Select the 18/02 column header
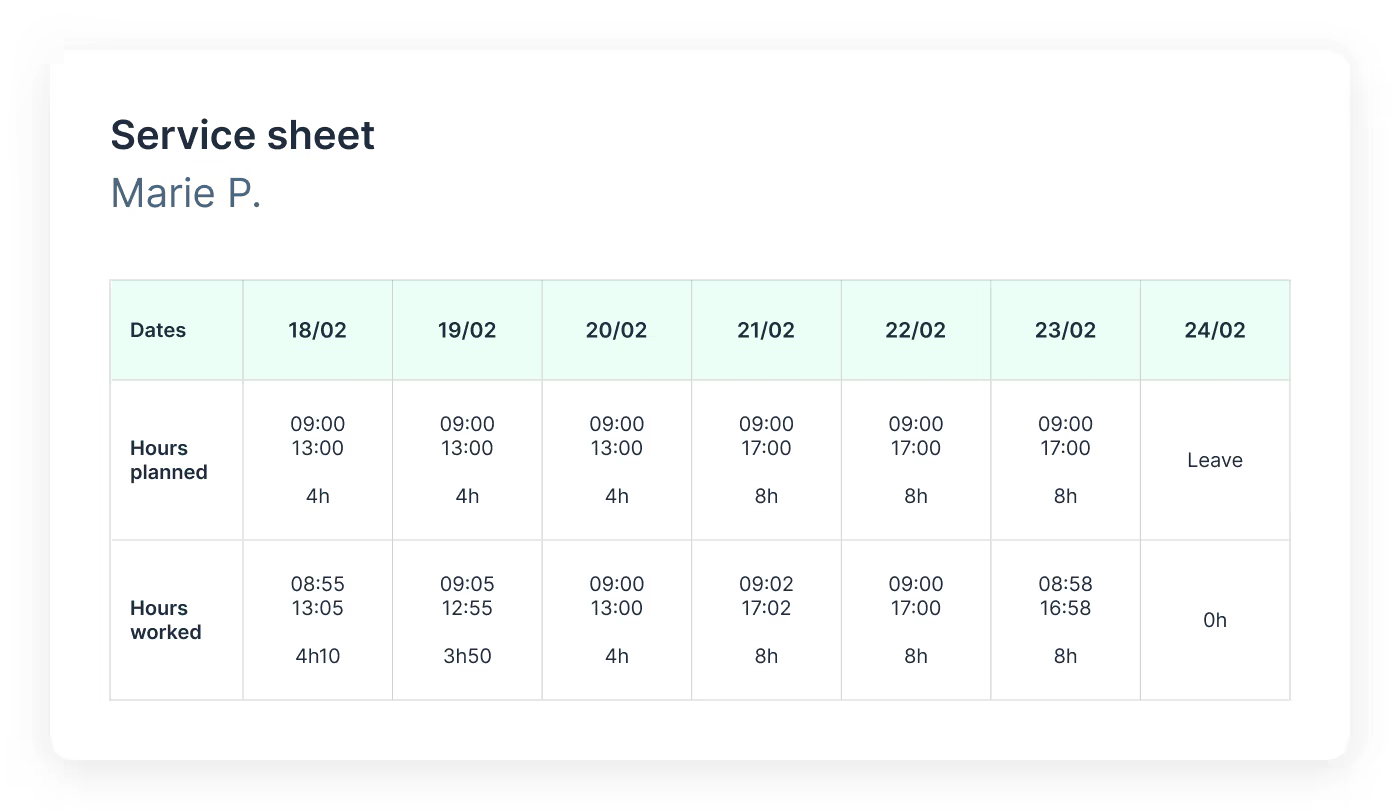1400x810 pixels. (317, 330)
